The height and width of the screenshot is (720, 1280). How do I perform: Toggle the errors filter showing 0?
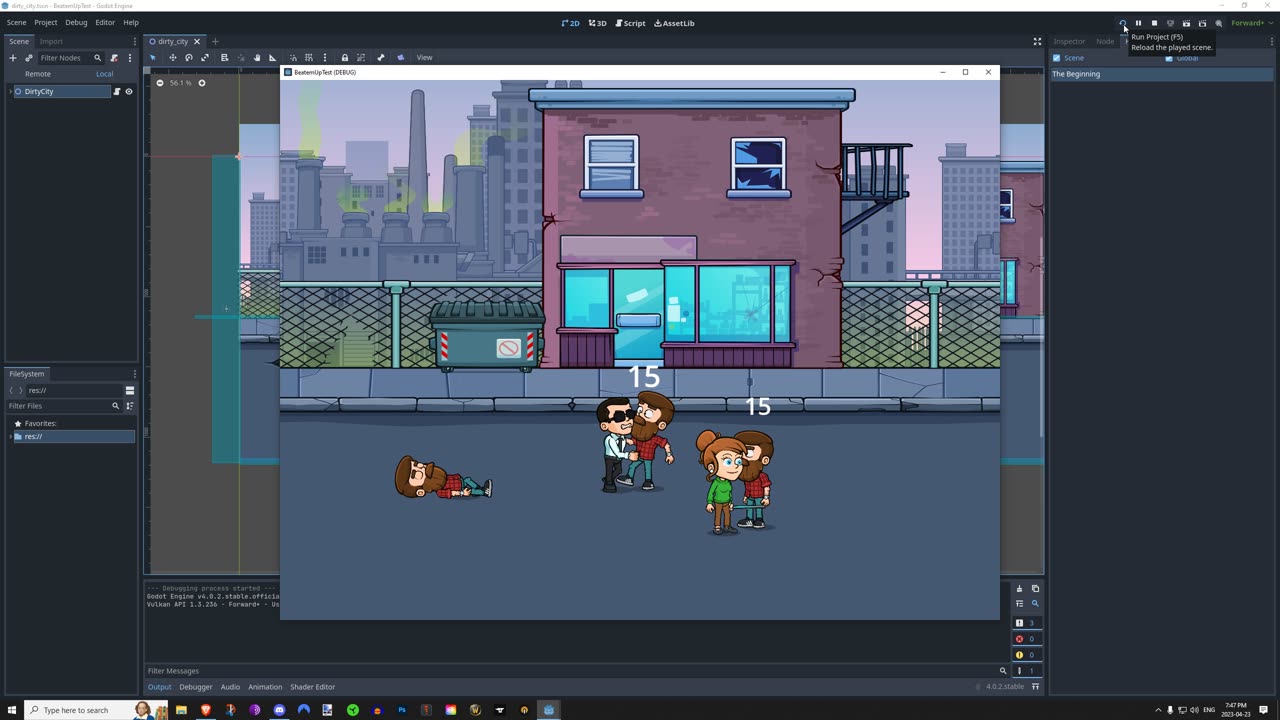click(1025, 639)
